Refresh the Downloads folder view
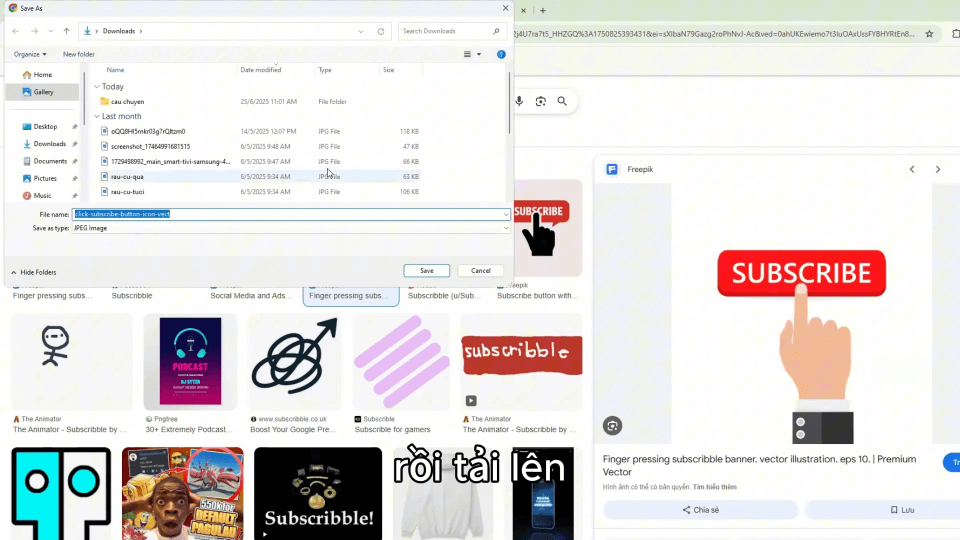The width and height of the screenshot is (960, 540). 381,31
